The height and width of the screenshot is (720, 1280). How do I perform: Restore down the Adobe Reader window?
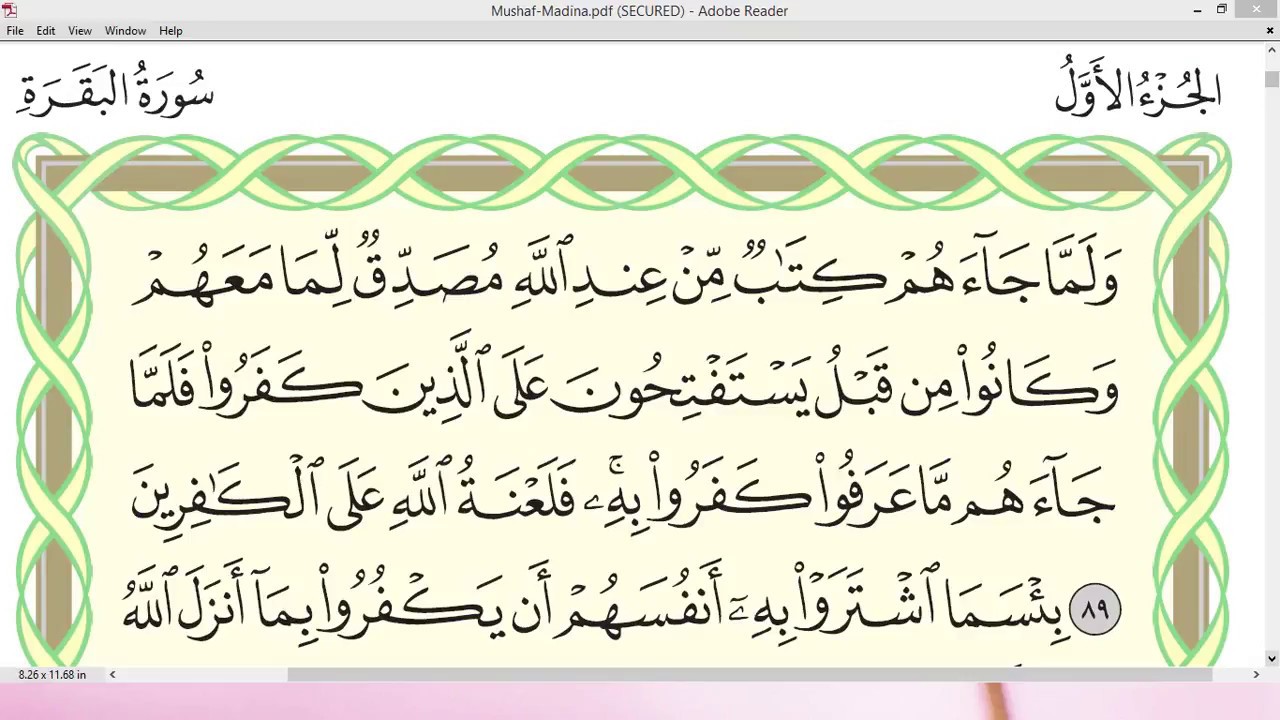(x=1222, y=10)
